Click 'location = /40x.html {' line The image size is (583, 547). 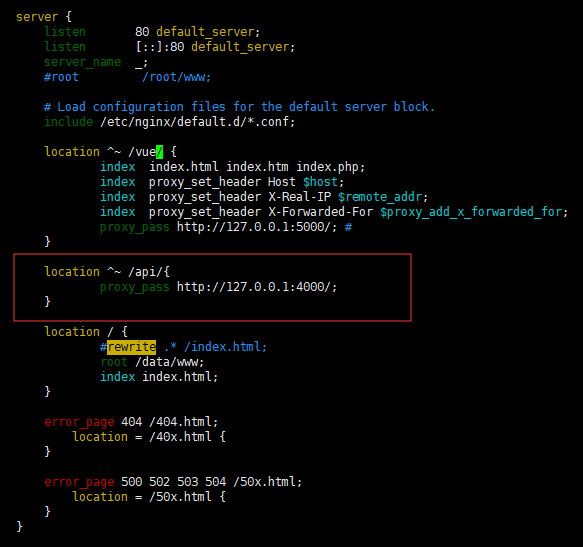coord(149,437)
